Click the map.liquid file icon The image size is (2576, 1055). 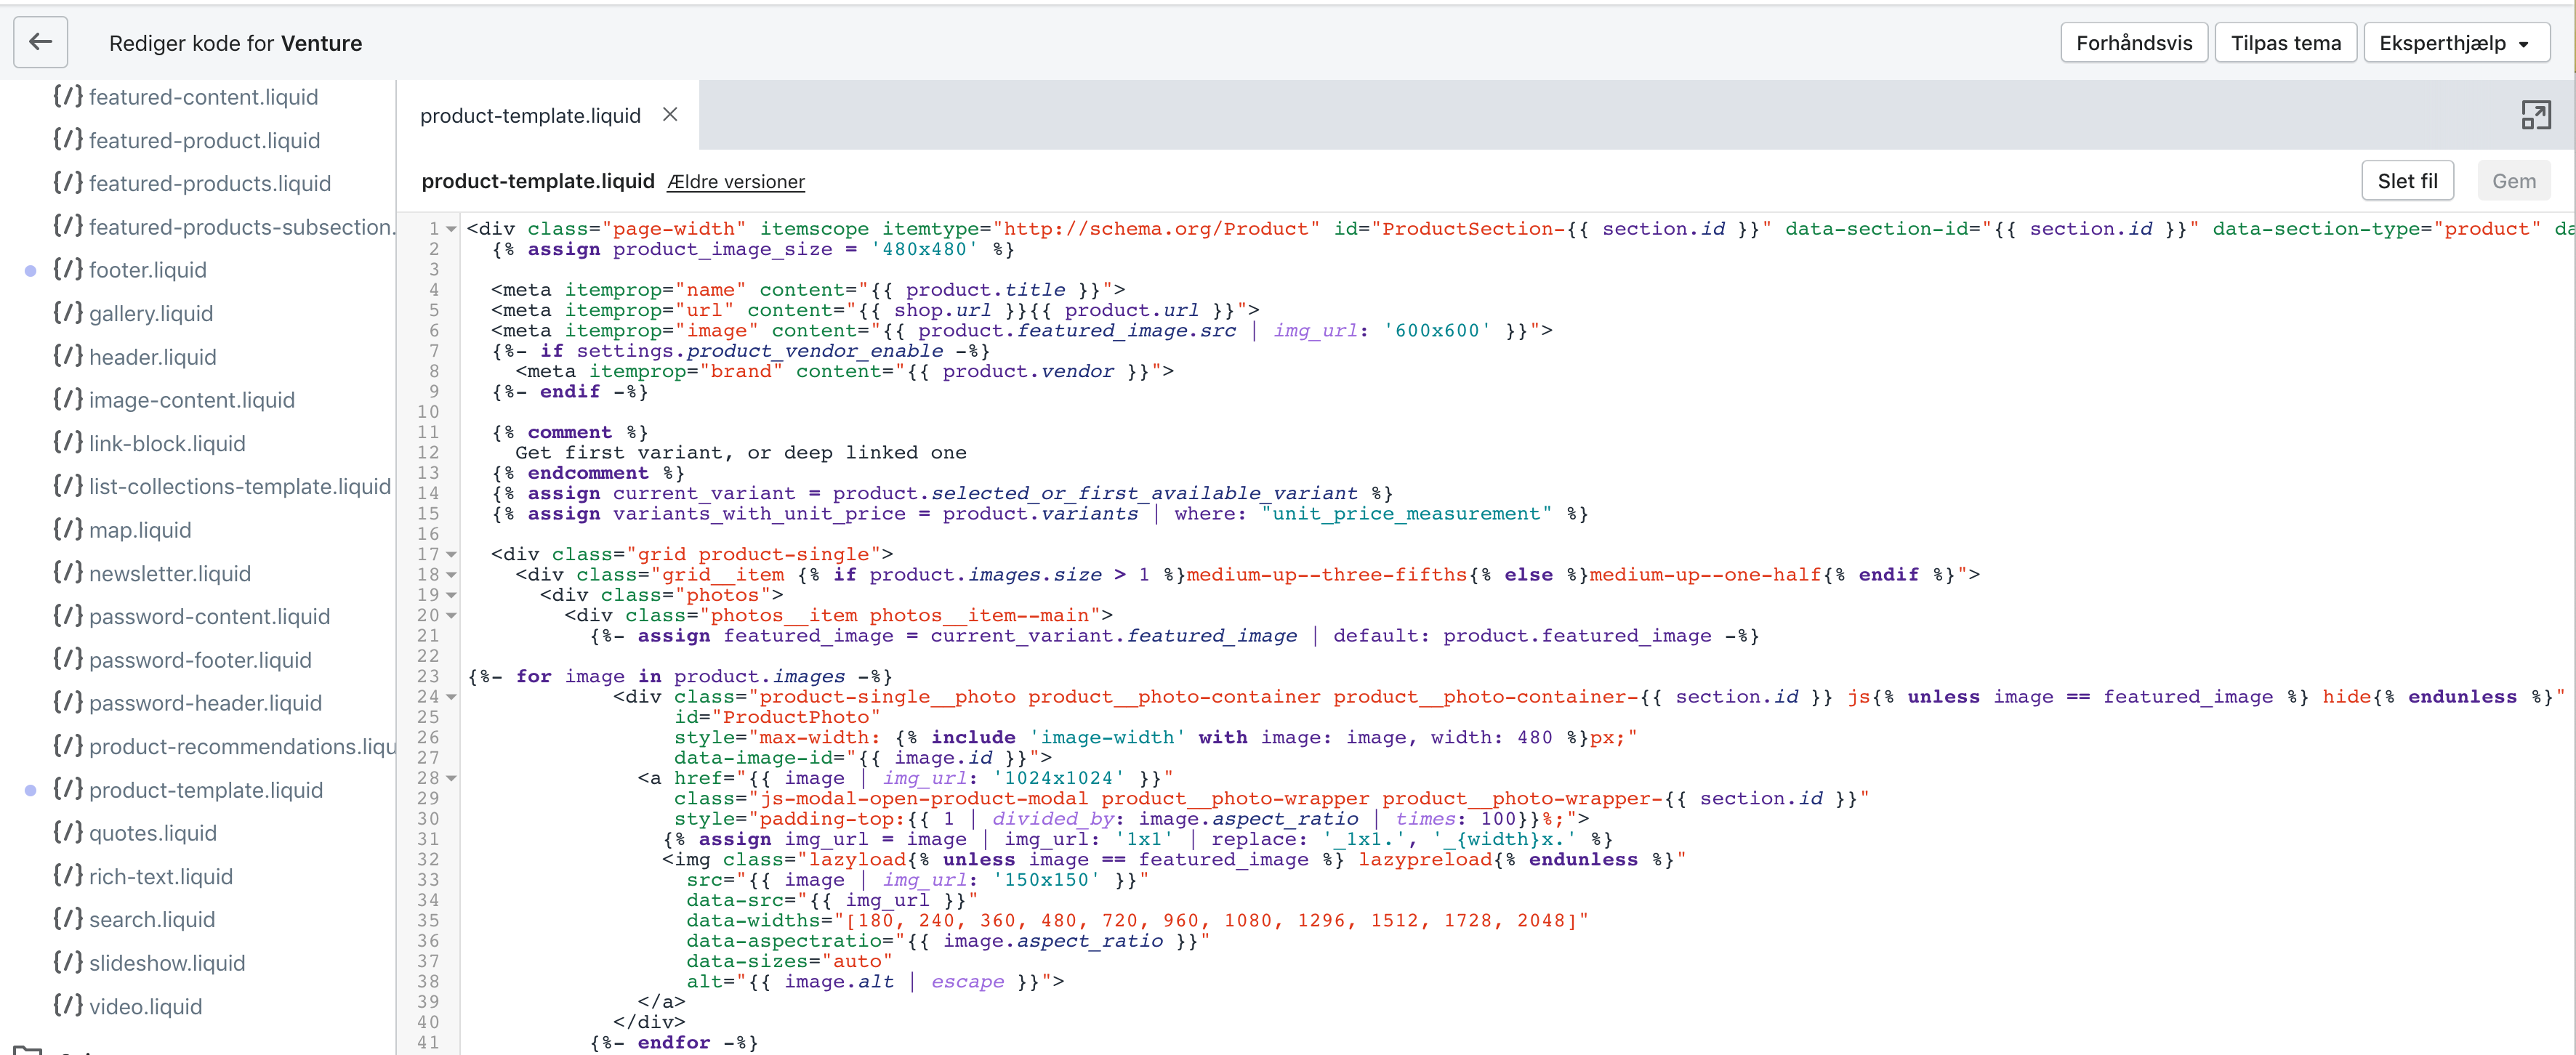tap(68, 530)
